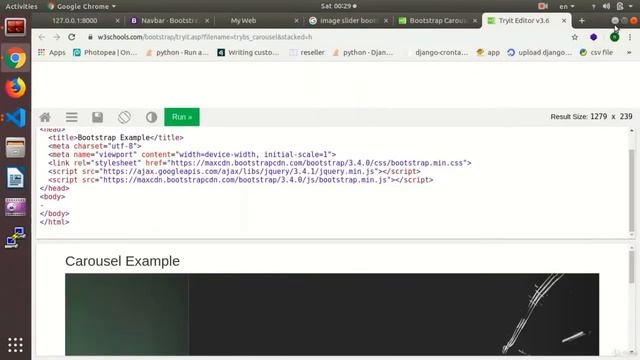Open the en language input dropdown
This screenshot has height=360, width=640.
click(x=567, y=6)
